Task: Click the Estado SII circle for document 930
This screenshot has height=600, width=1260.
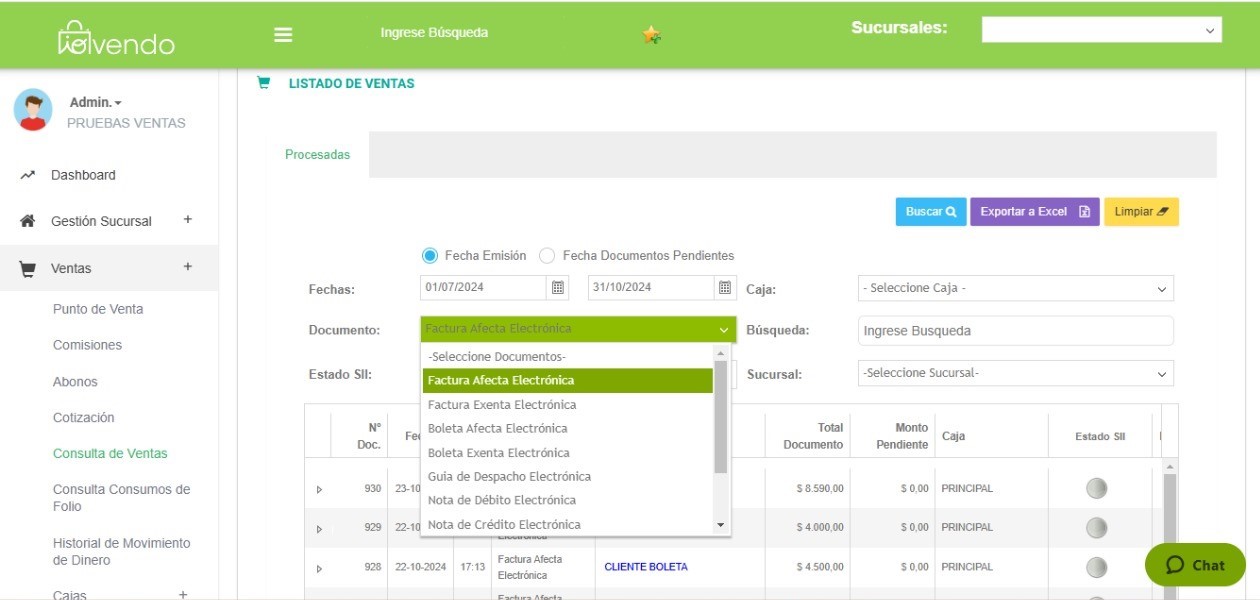Action: [1096, 489]
